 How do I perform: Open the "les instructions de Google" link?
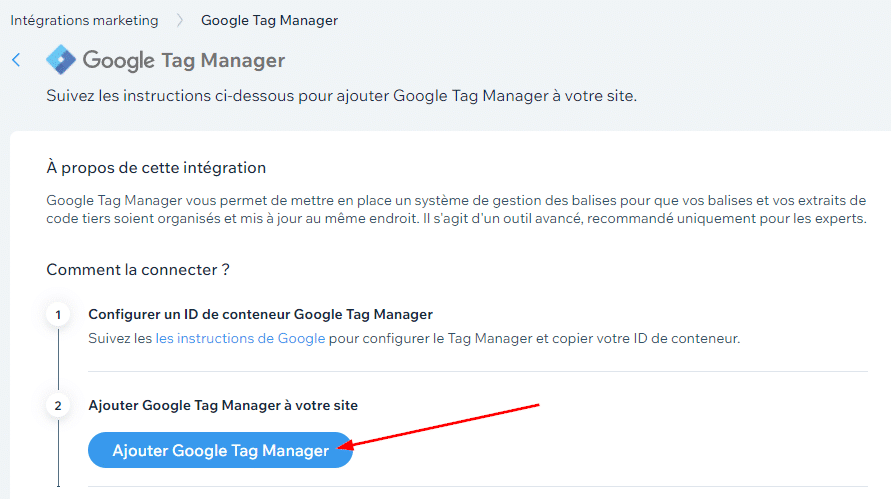click(x=240, y=338)
